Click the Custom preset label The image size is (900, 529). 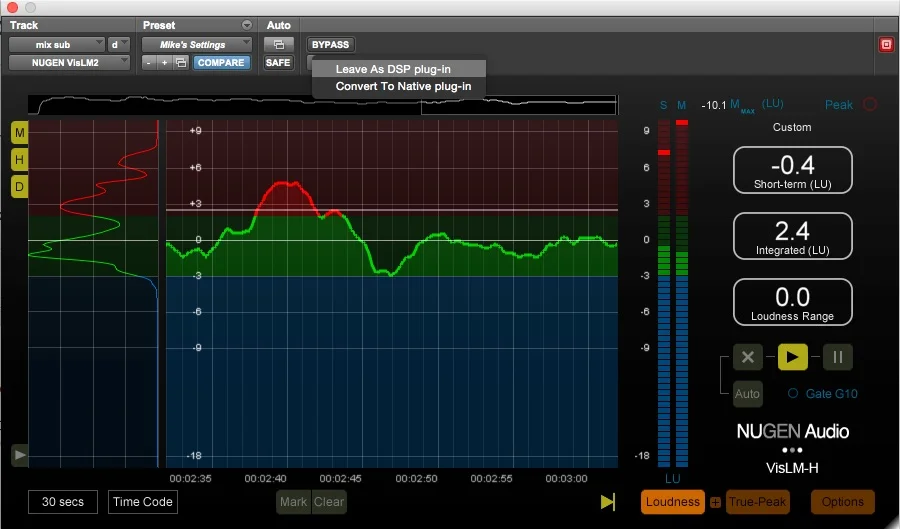[792, 127]
